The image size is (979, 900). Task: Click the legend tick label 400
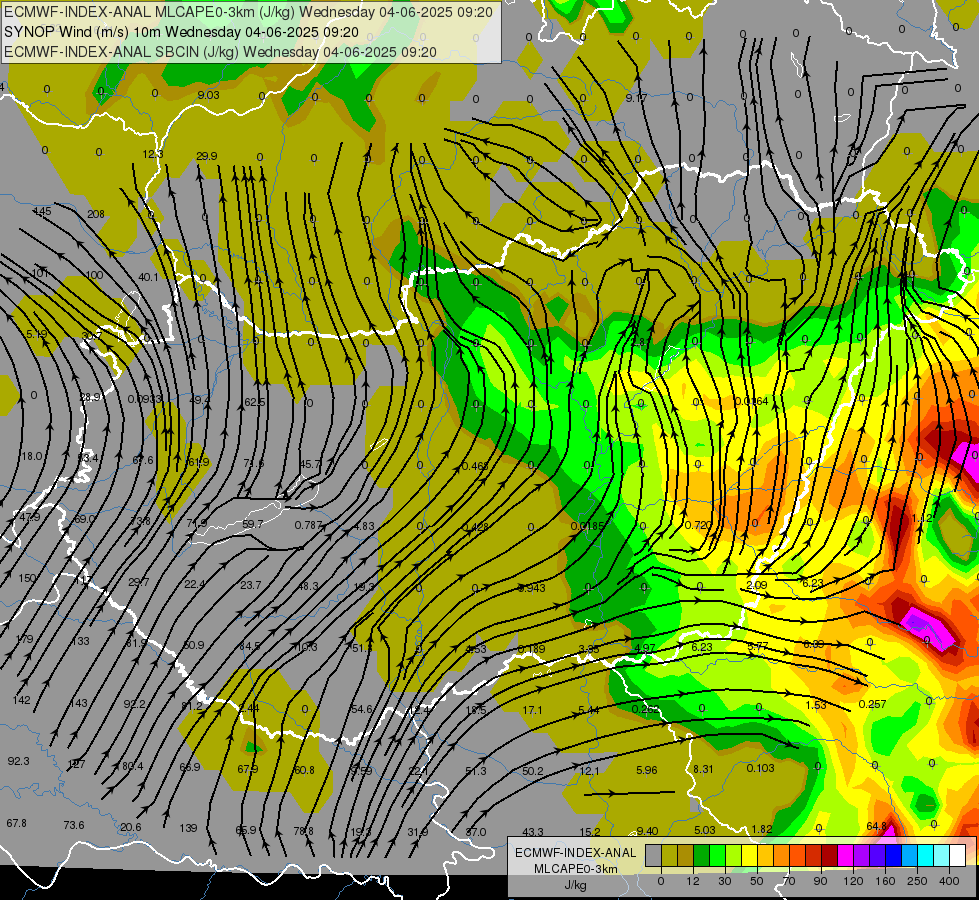tap(949, 881)
